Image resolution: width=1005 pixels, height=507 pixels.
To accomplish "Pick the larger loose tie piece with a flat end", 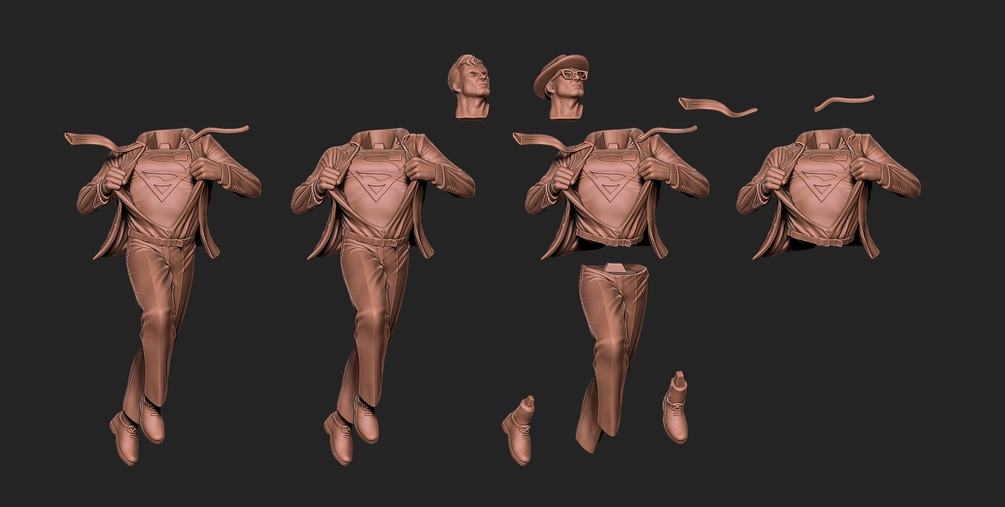I will (x=717, y=107).
